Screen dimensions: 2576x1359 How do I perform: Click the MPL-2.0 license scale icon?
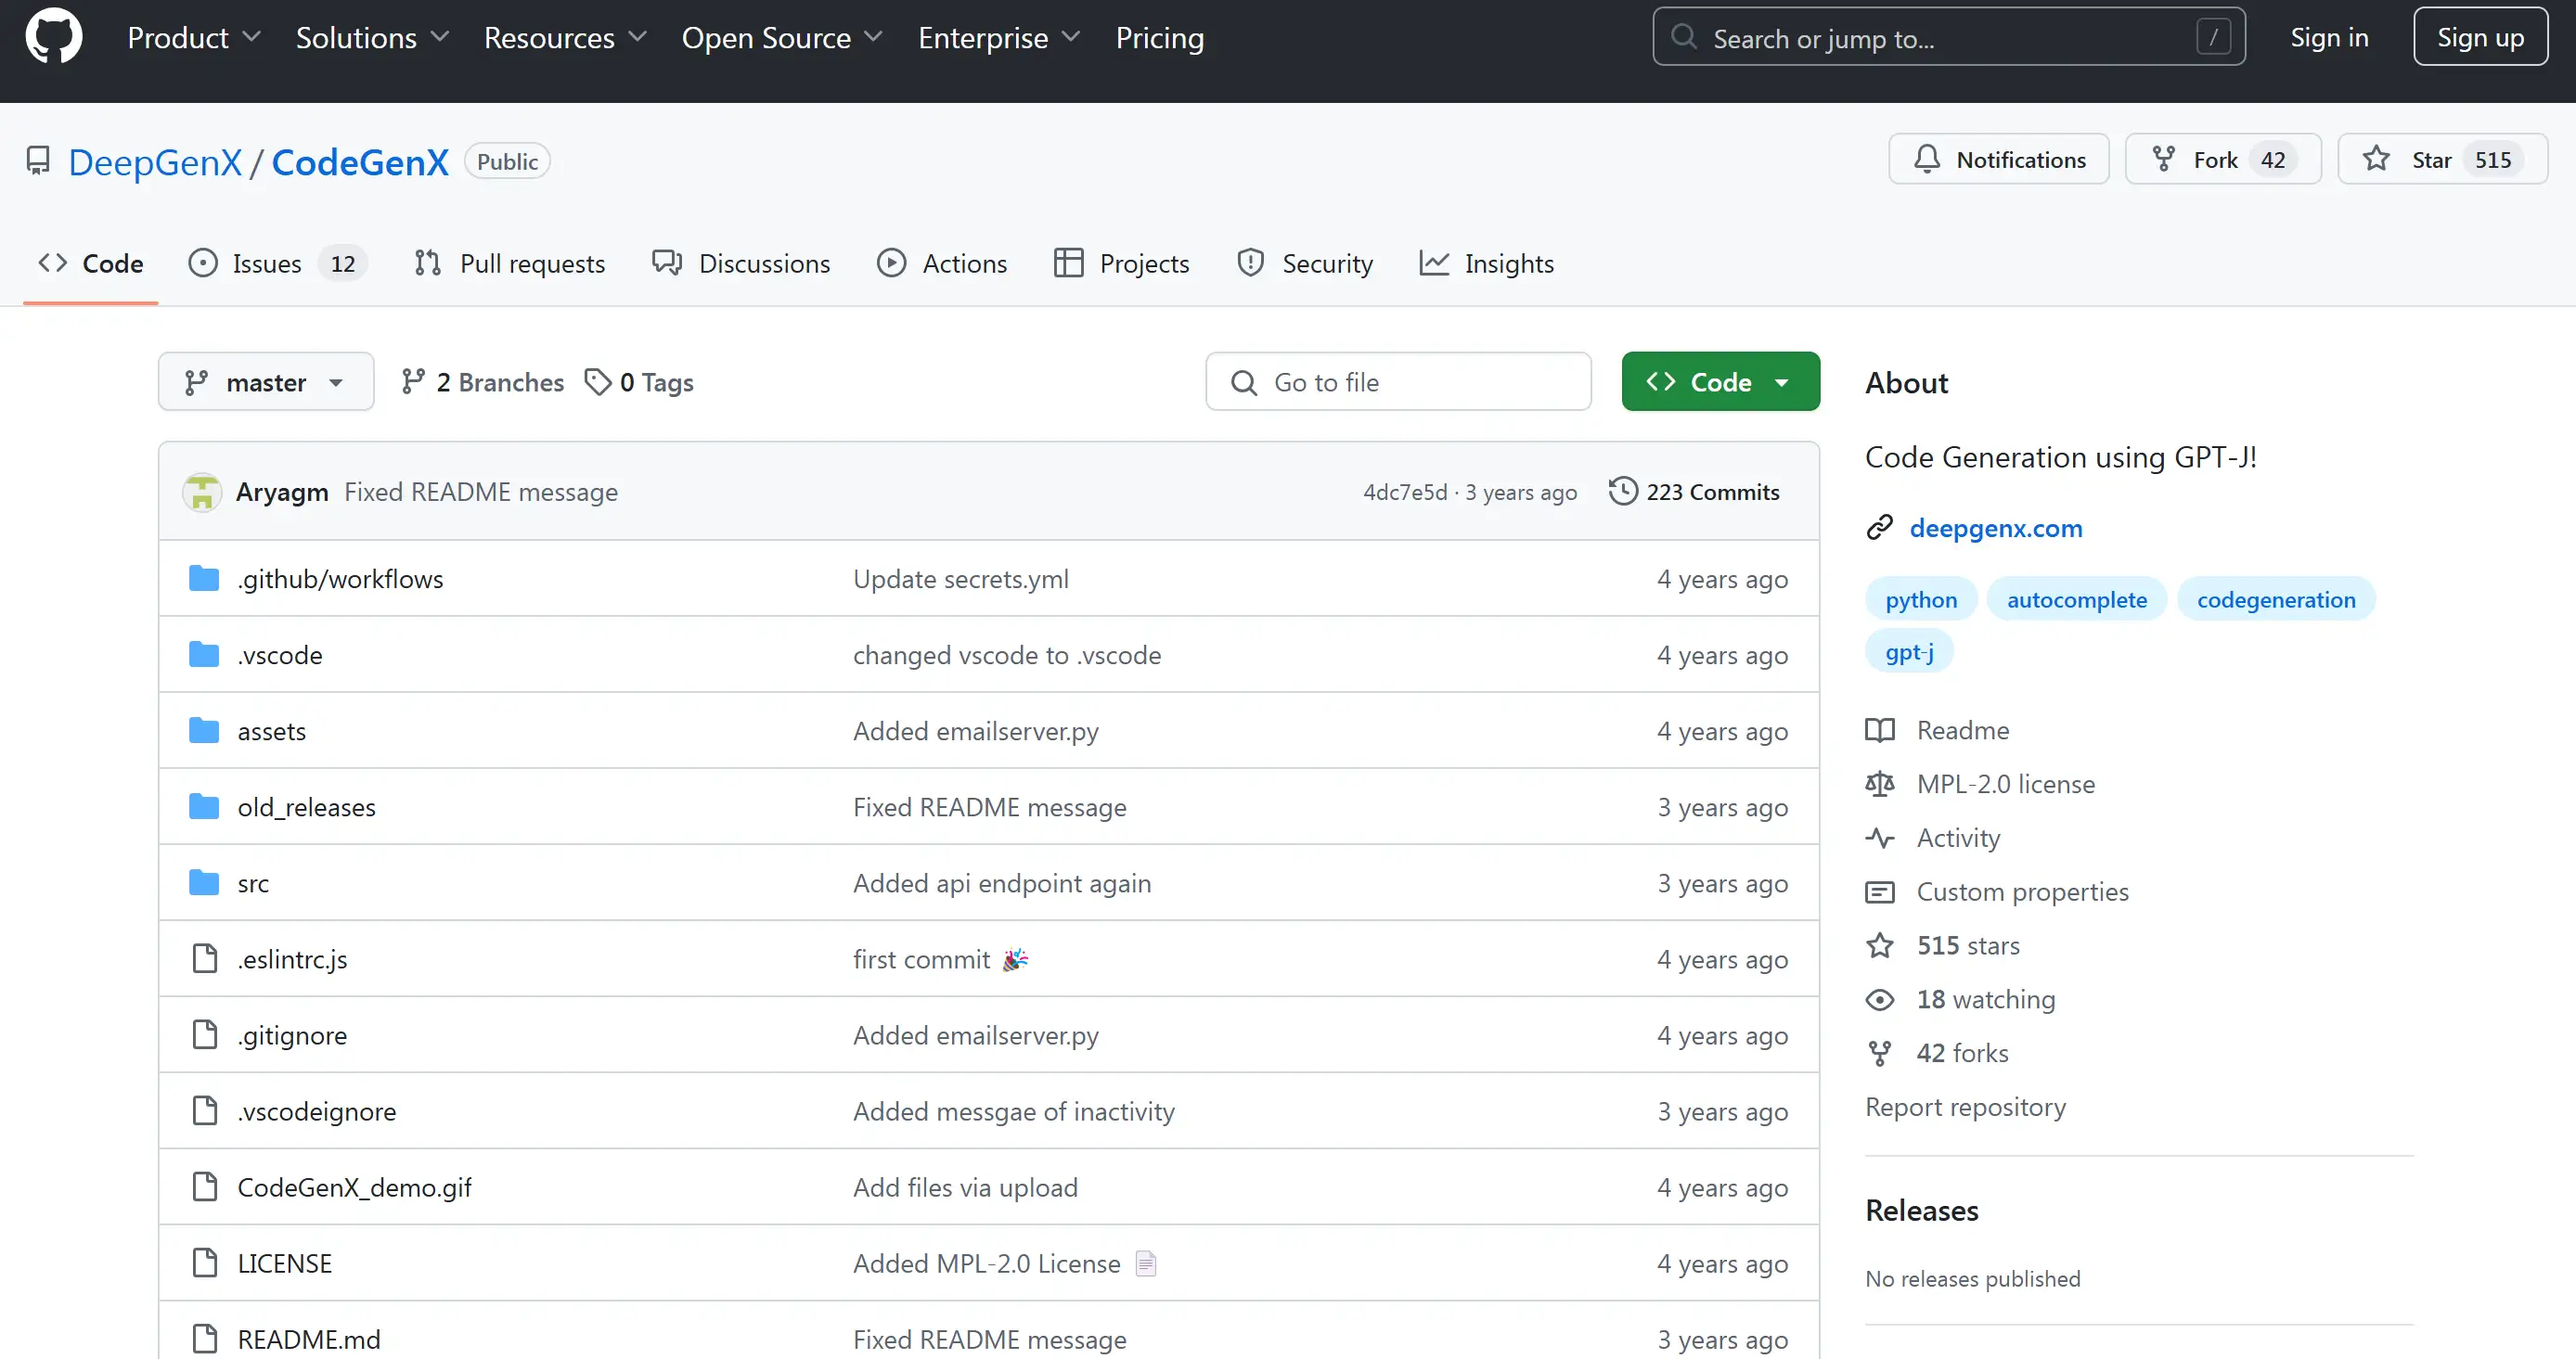(x=1880, y=785)
